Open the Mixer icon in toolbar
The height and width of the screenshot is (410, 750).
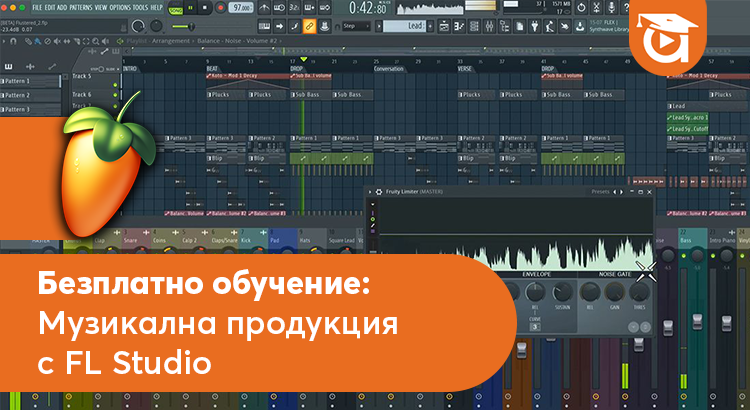[x=489, y=26]
